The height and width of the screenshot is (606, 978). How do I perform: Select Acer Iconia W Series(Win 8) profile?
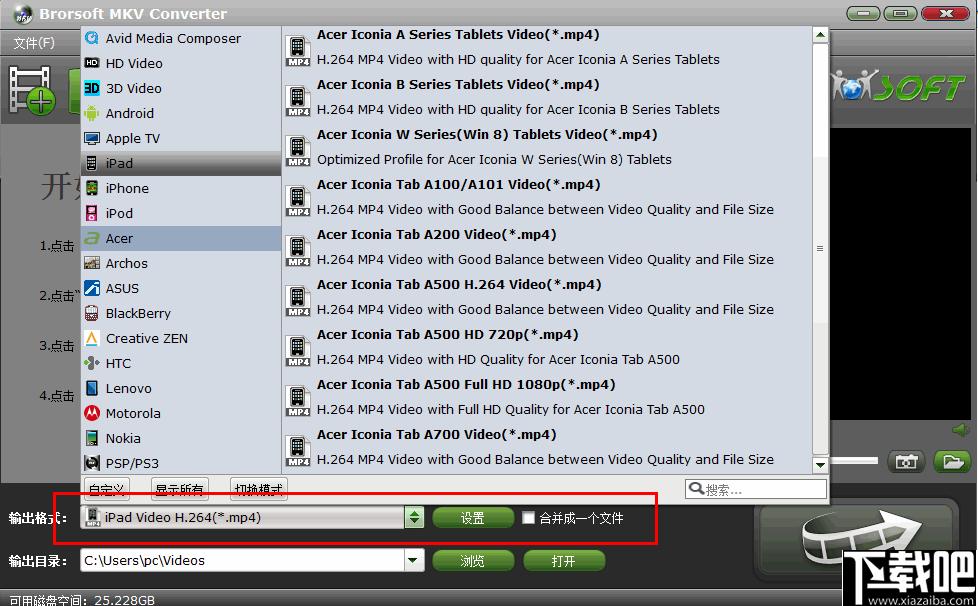tap(548, 148)
